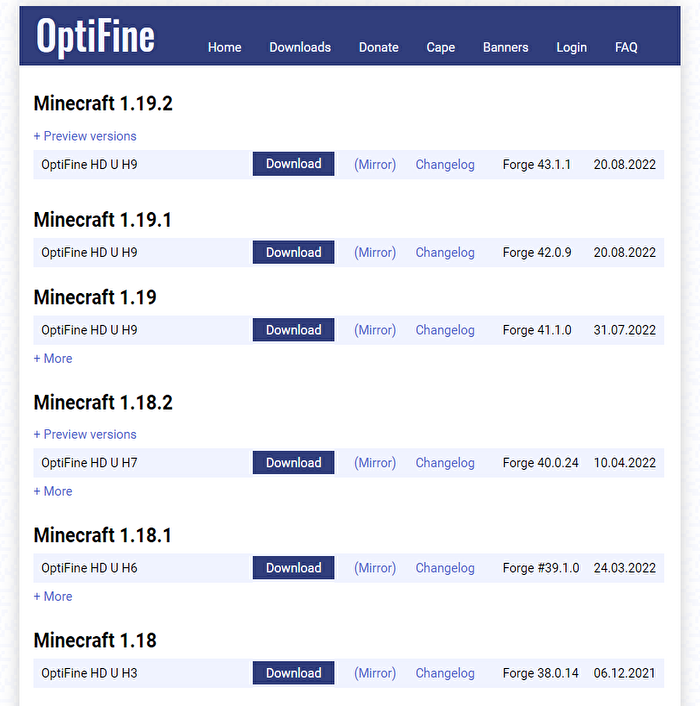The height and width of the screenshot is (706, 700).
Task: Open Mirror link for Minecraft 1.19.1
Action: coord(375,252)
